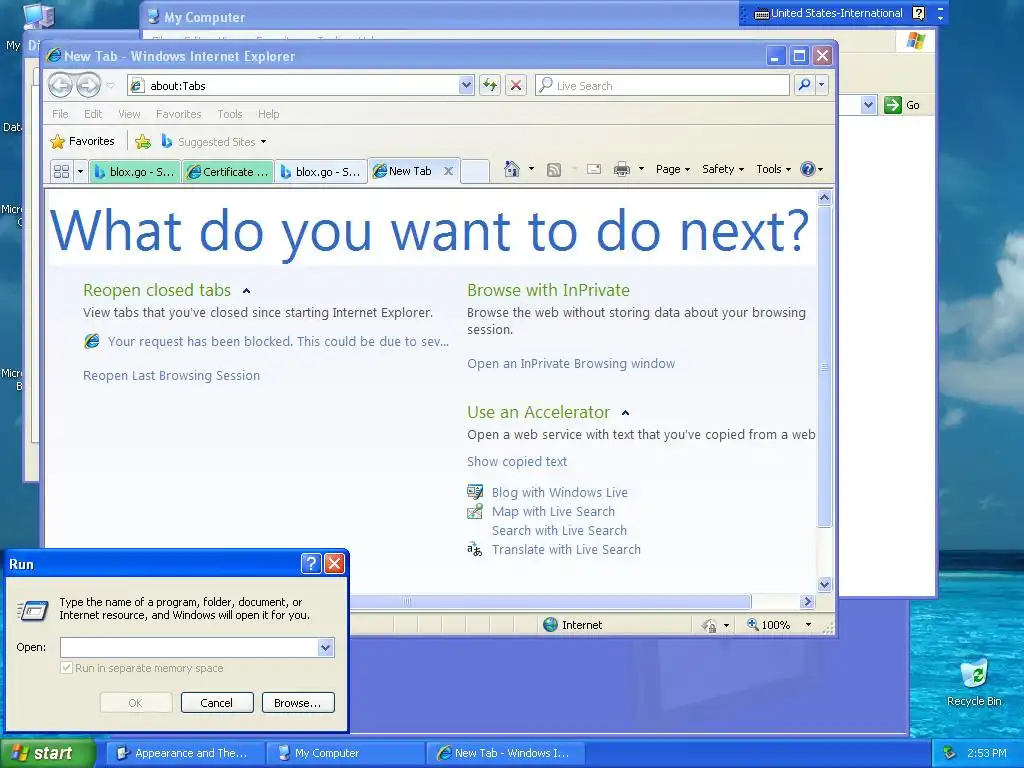Viewport: 1024px width, 768px height.
Task: Click the horizontal scrollbar right arrow
Action: click(807, 601)
